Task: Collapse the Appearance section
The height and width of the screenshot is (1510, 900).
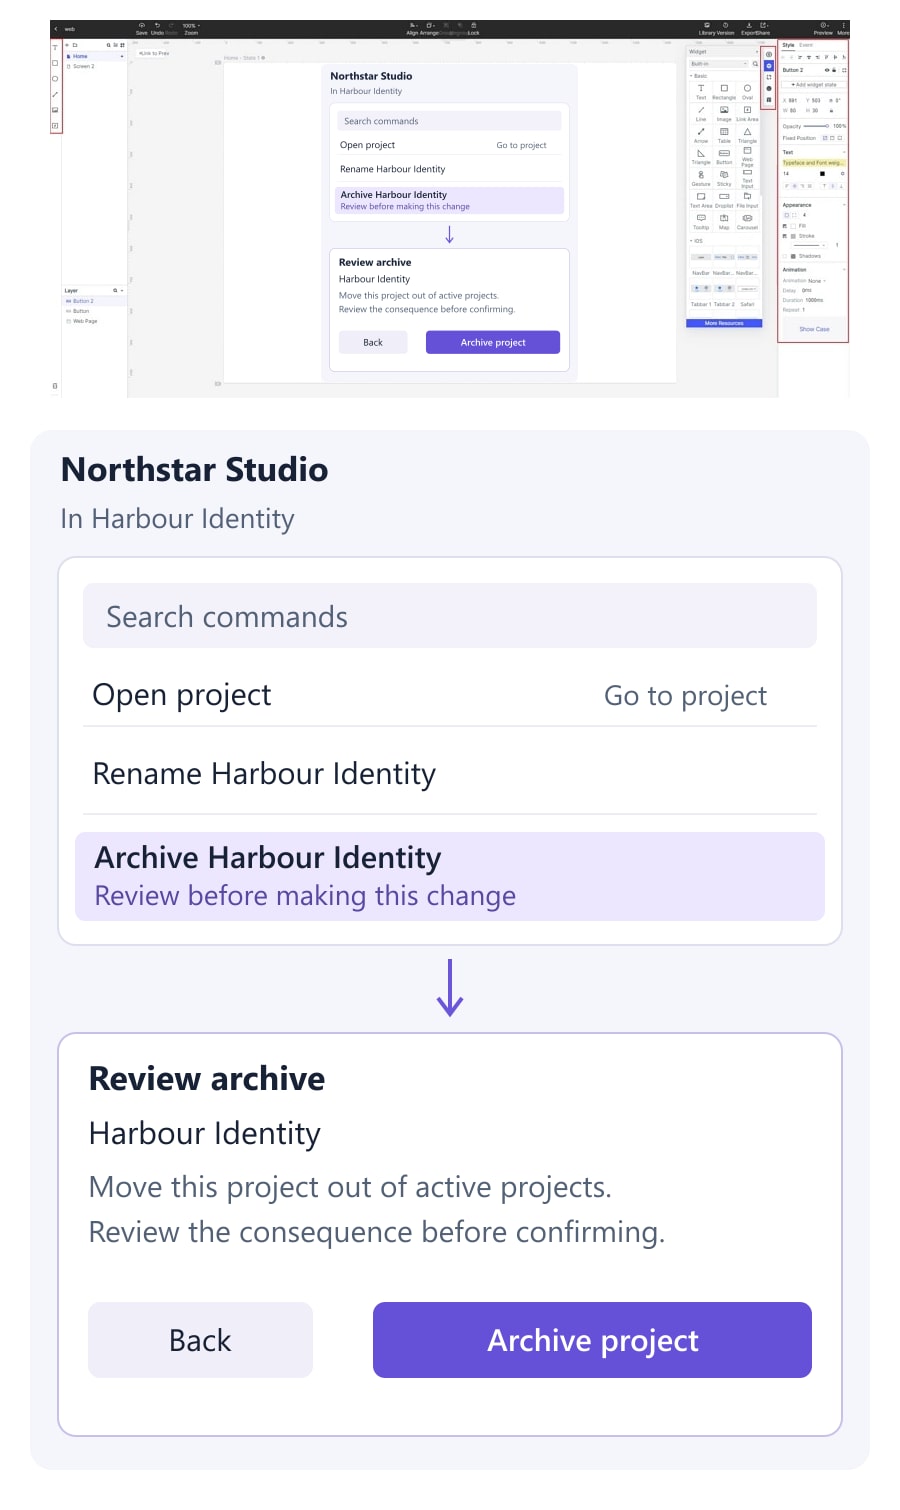Action: (x=844, y=205)
